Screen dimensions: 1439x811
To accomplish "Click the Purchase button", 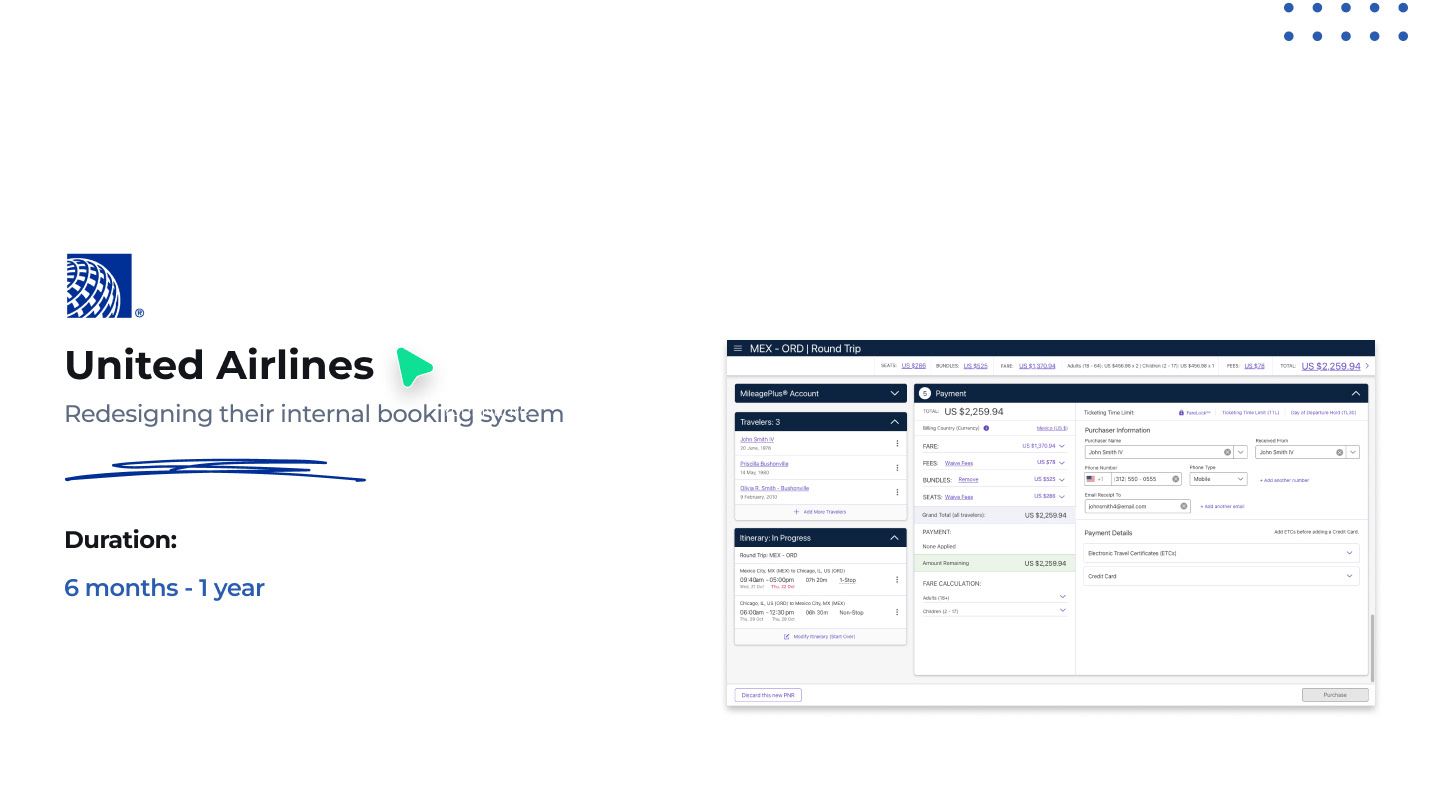I will tap(1335, 695).
